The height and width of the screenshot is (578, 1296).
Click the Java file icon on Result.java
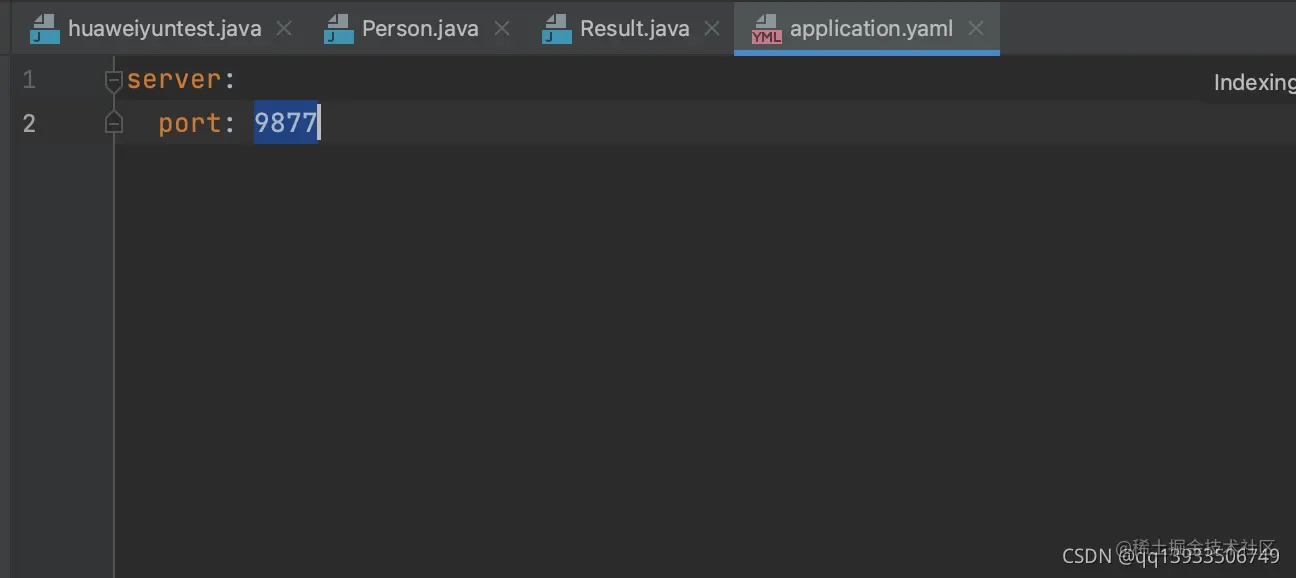point(557,29)
